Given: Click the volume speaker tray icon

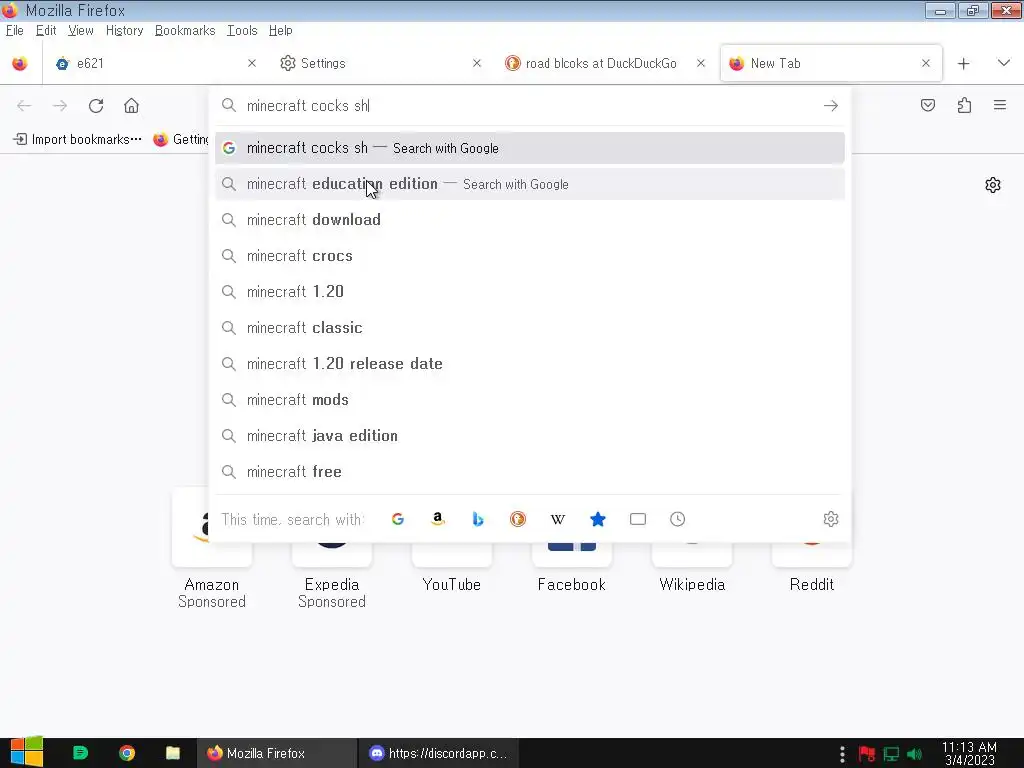Looking at the screenshot, I should [x=914, y=754].
